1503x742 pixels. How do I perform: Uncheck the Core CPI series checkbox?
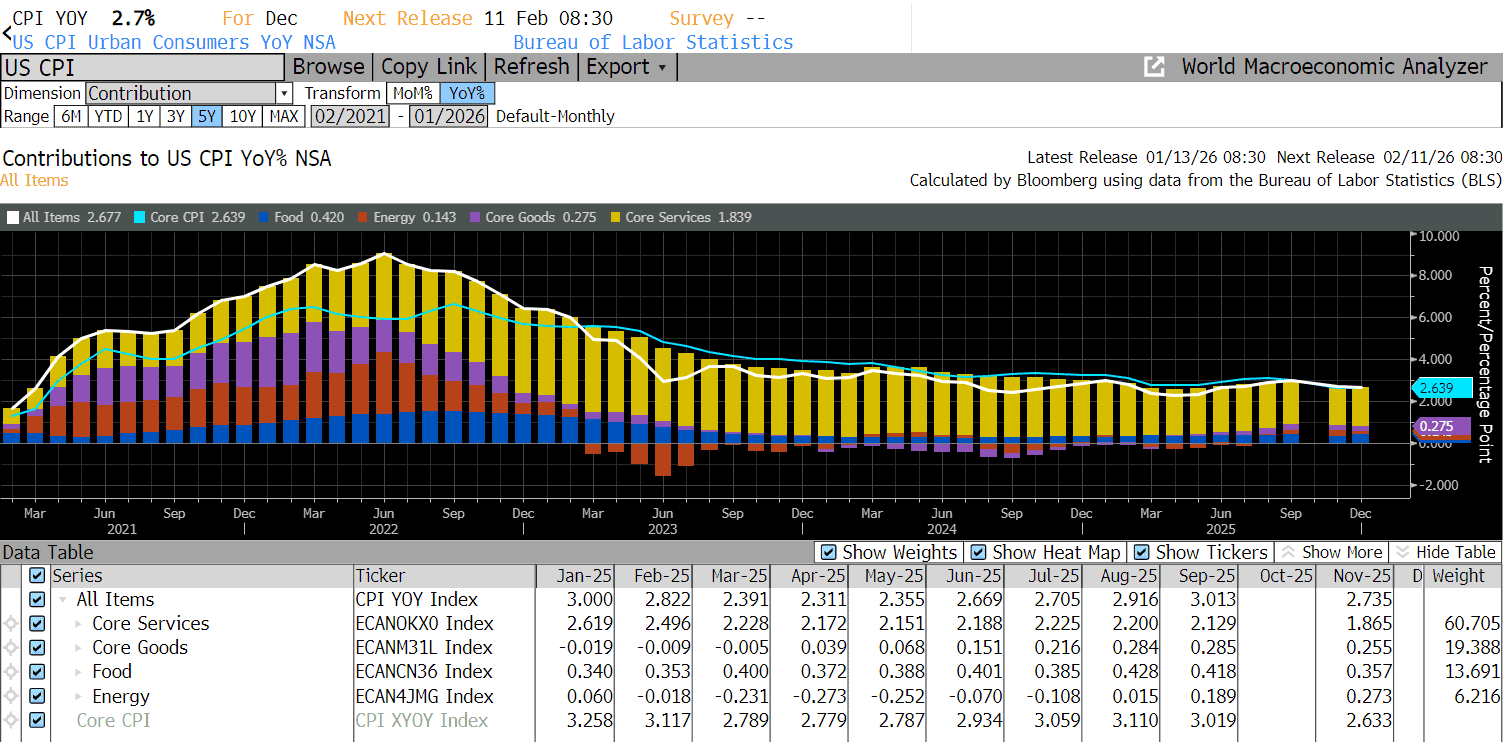[37, 720]
